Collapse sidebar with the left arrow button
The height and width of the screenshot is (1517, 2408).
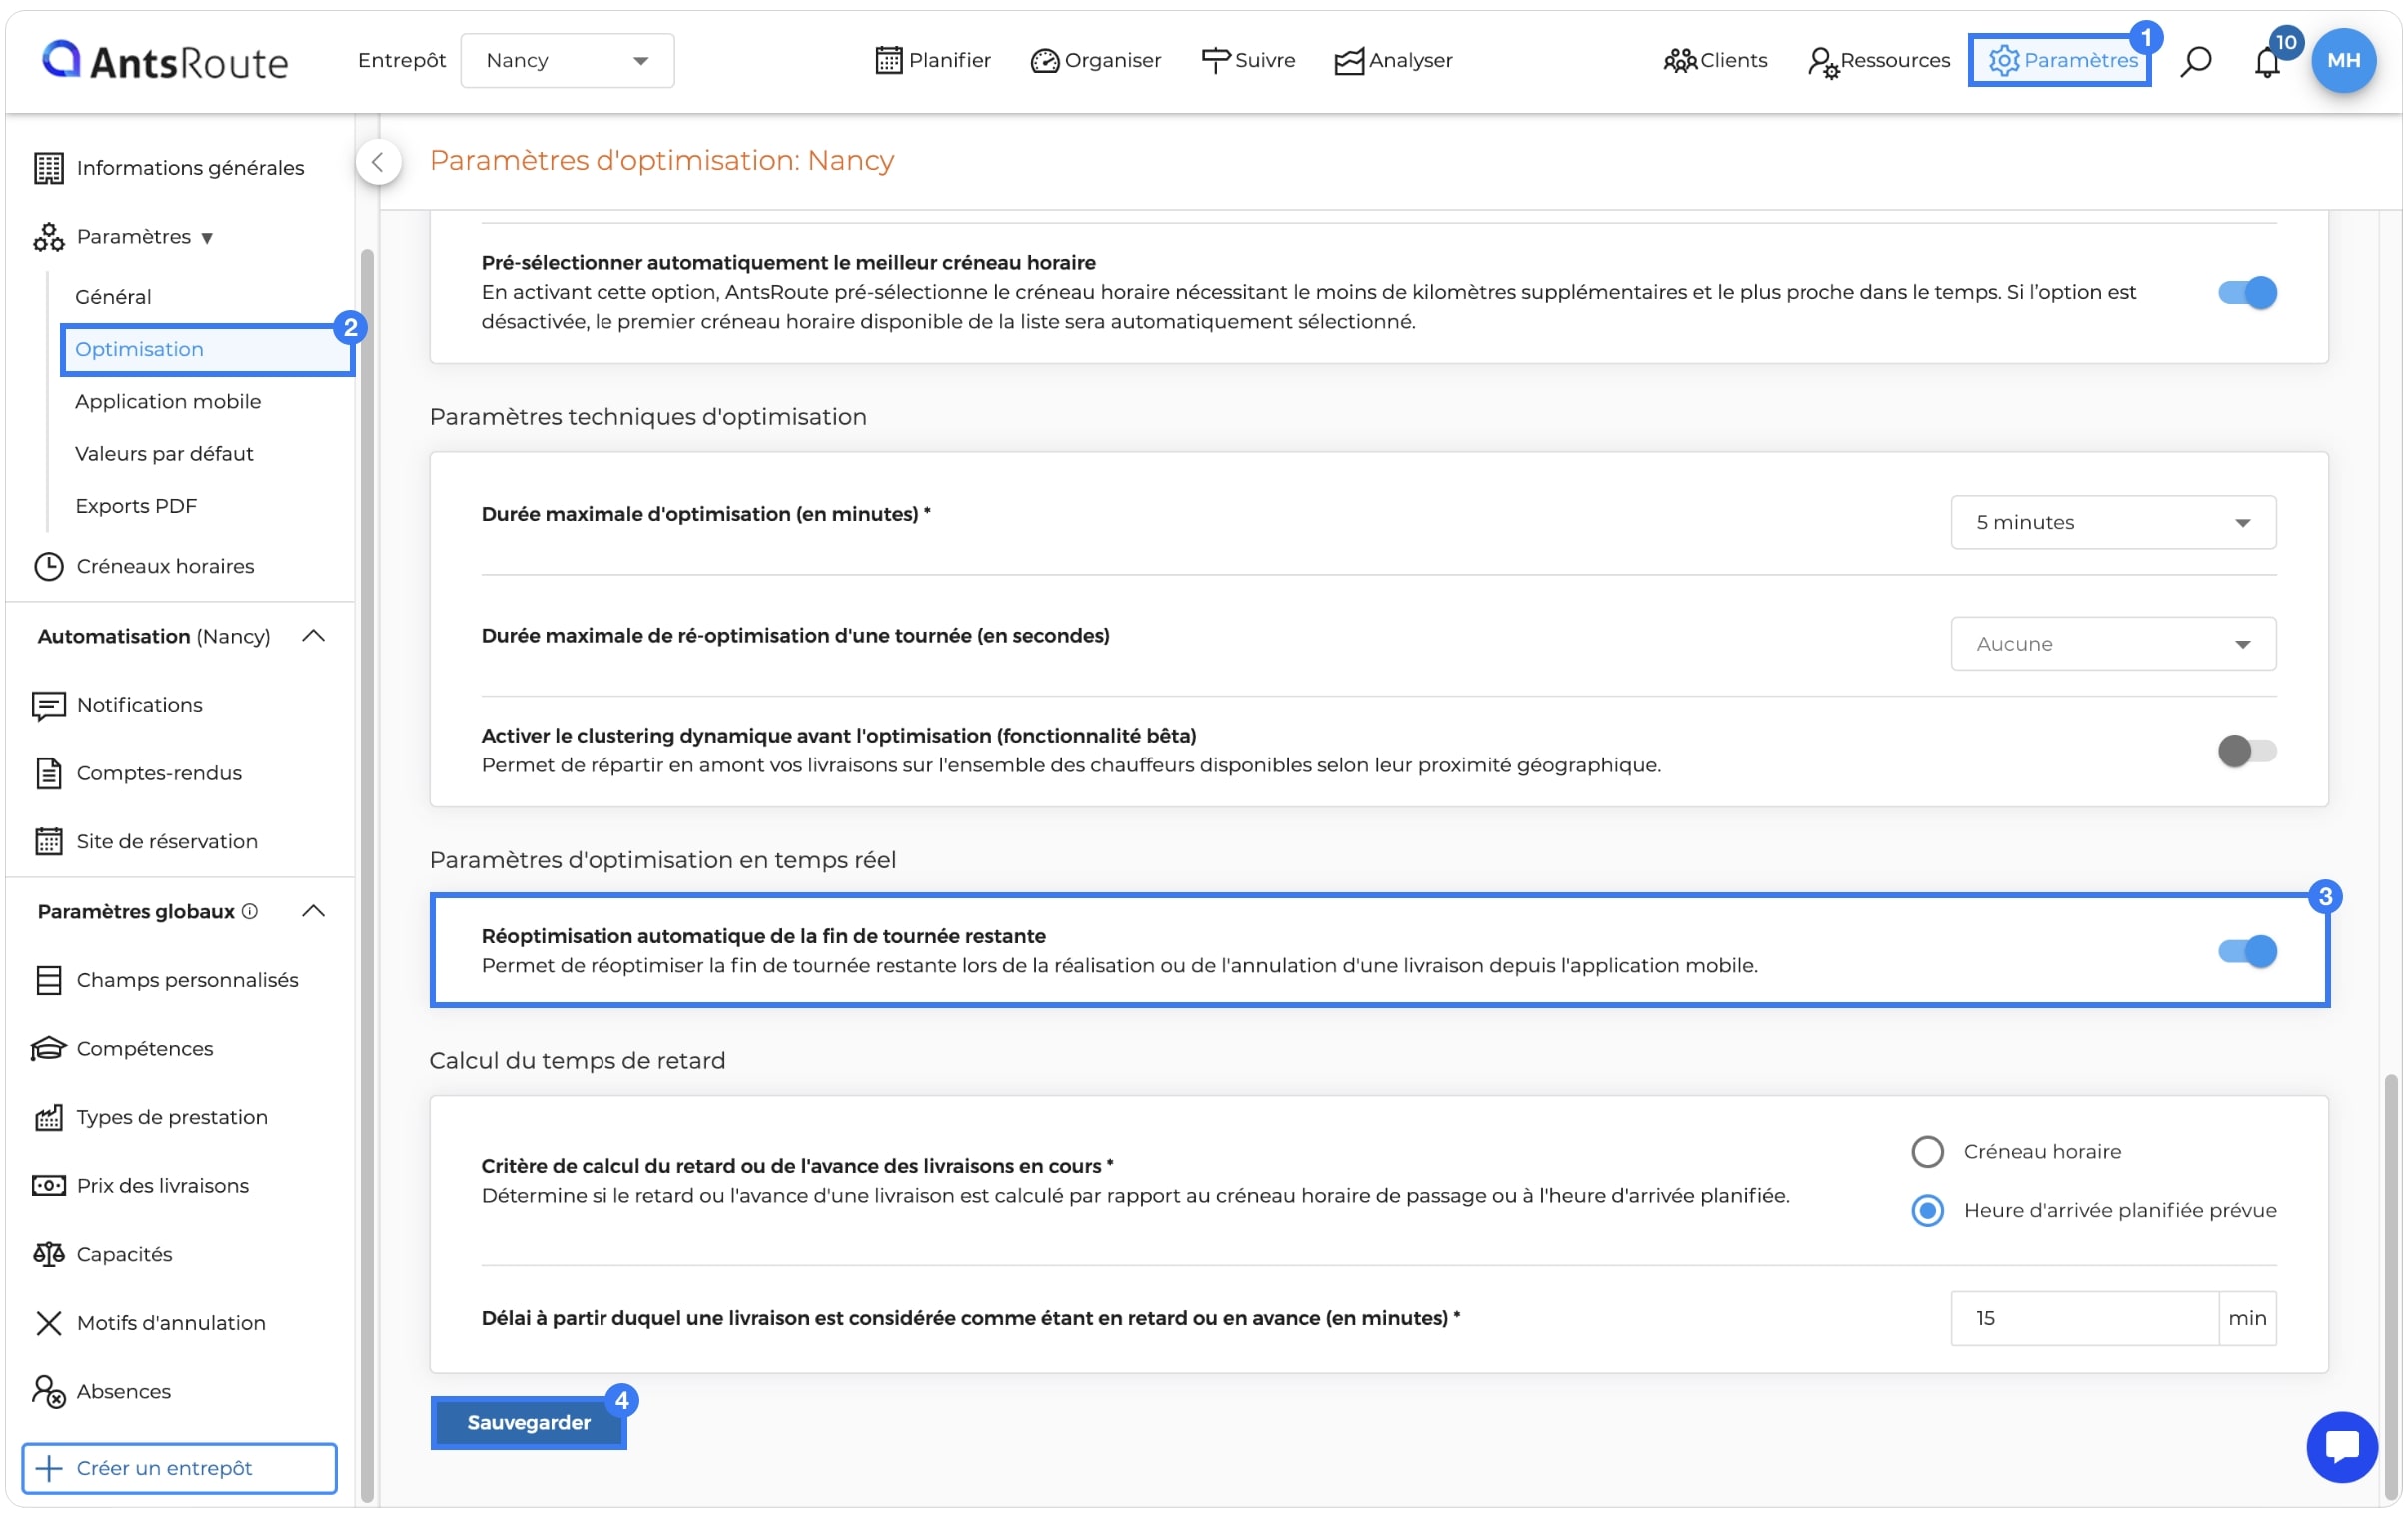(378, 162)
